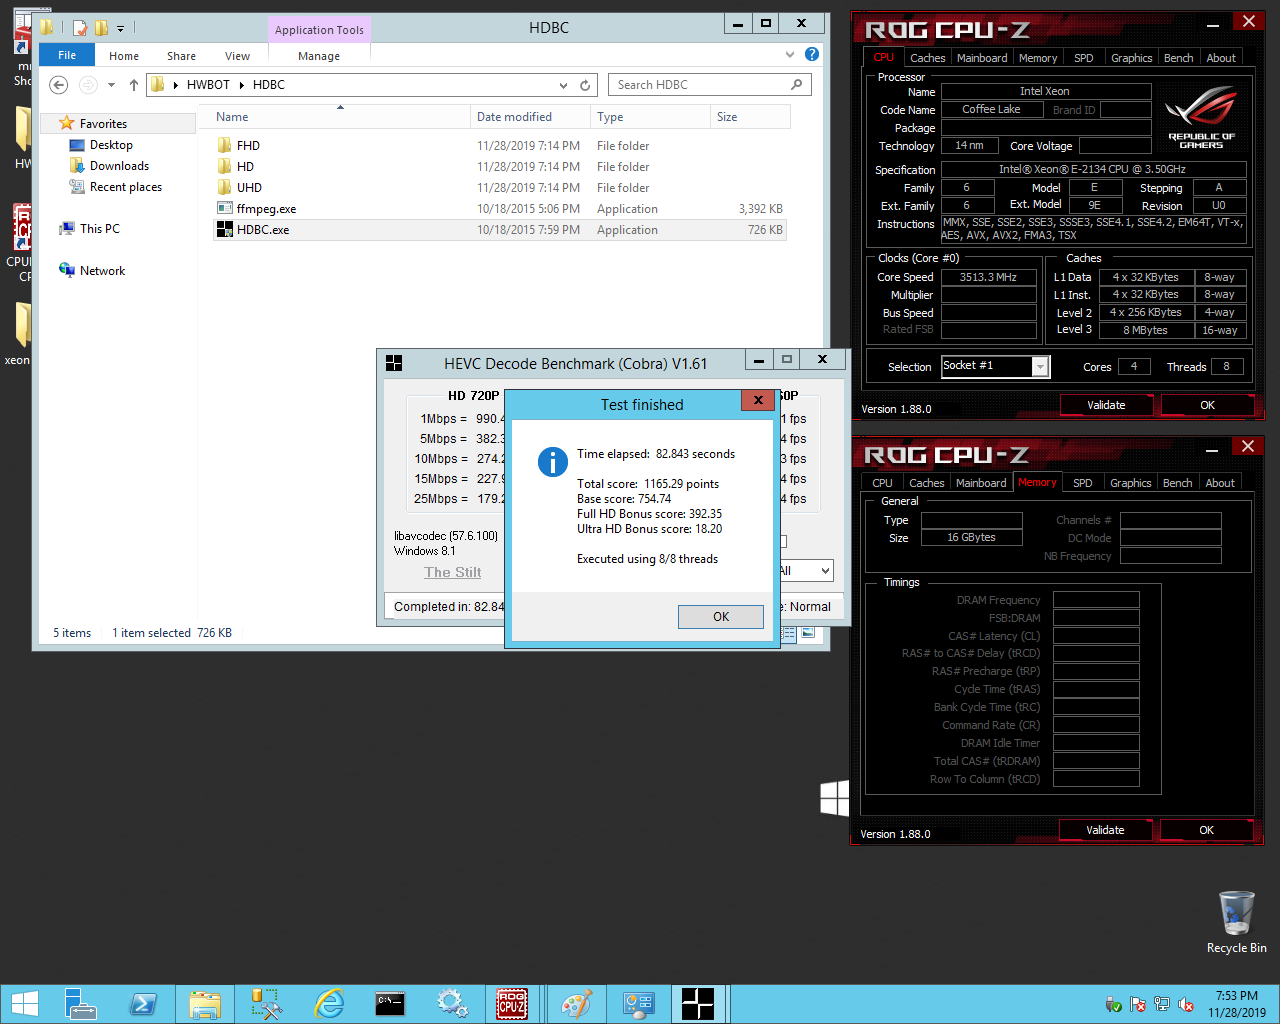Screen dimensions: 1280x1024
Task: Select Downloads under Favorites
Action: 119,166
